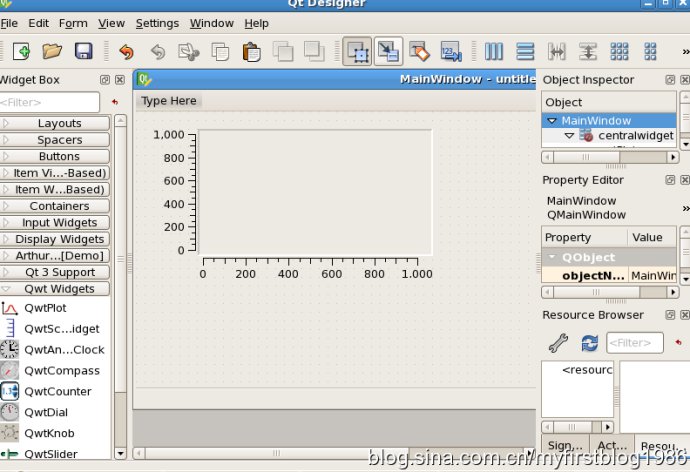Viewport: 690px width, 472px height.
Task: Select the QwtCounter widget
Action: pos(58,392)
